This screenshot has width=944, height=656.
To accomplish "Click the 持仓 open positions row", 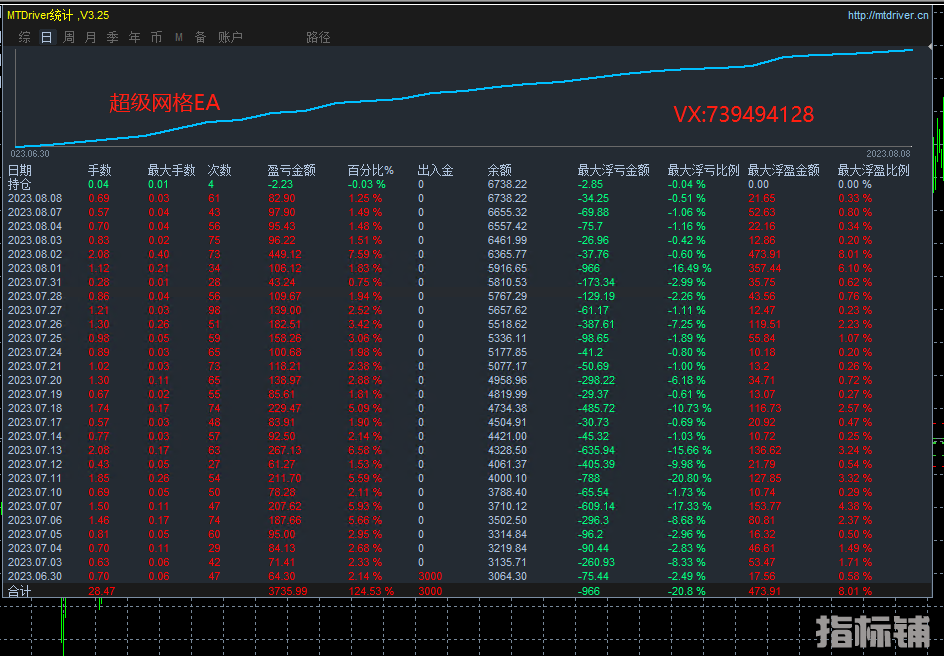I will (20, 184).
